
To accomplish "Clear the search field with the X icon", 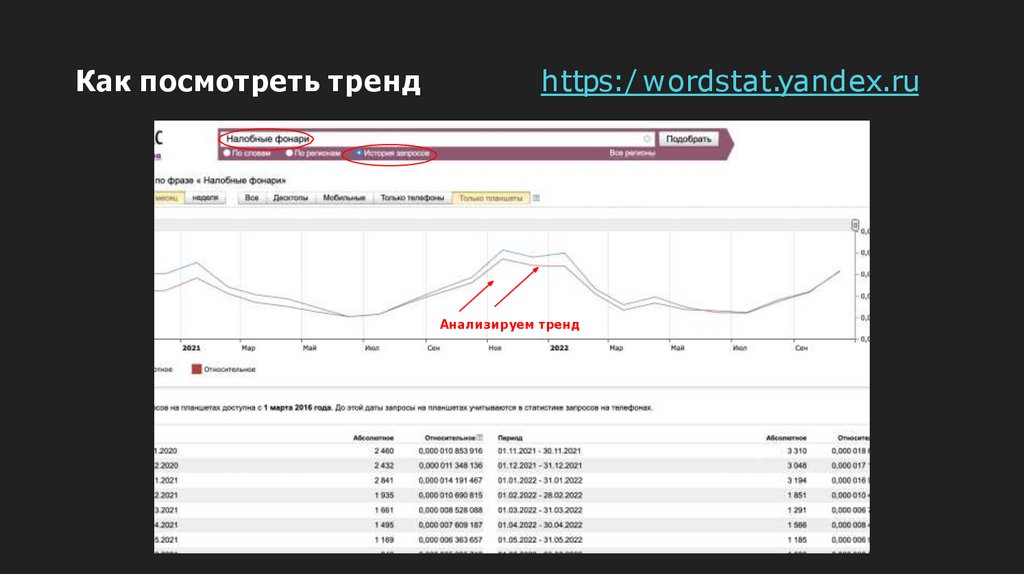I will click(x=647, y=139).
